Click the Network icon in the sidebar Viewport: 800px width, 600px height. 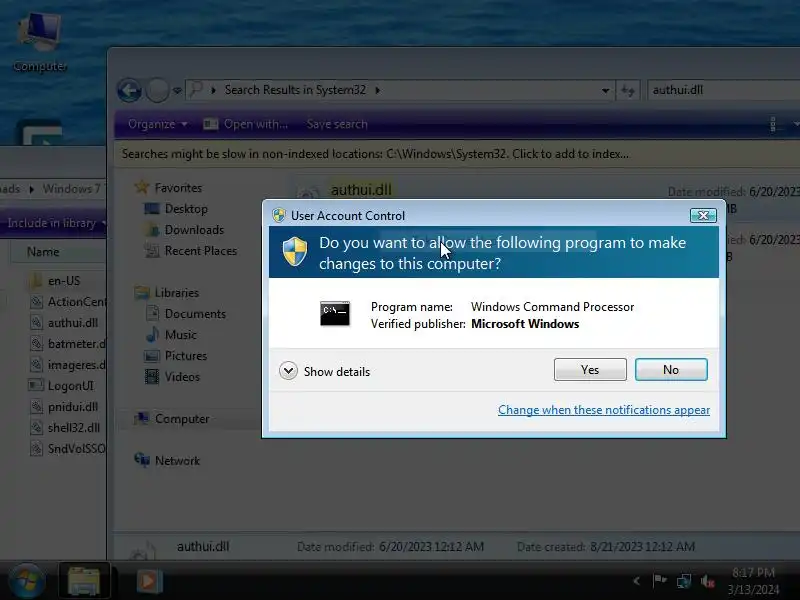(142, 460)
